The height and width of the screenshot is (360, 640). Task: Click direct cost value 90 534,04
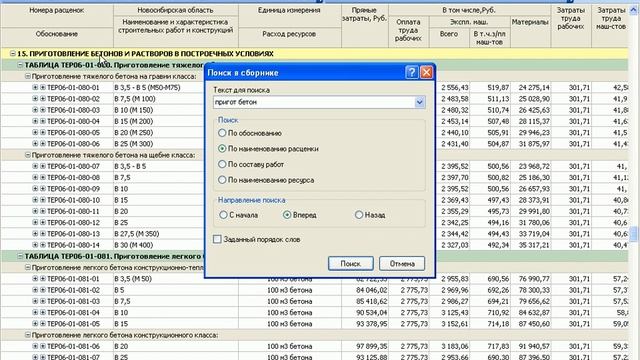pyautogui.click(x=371, y=313)
